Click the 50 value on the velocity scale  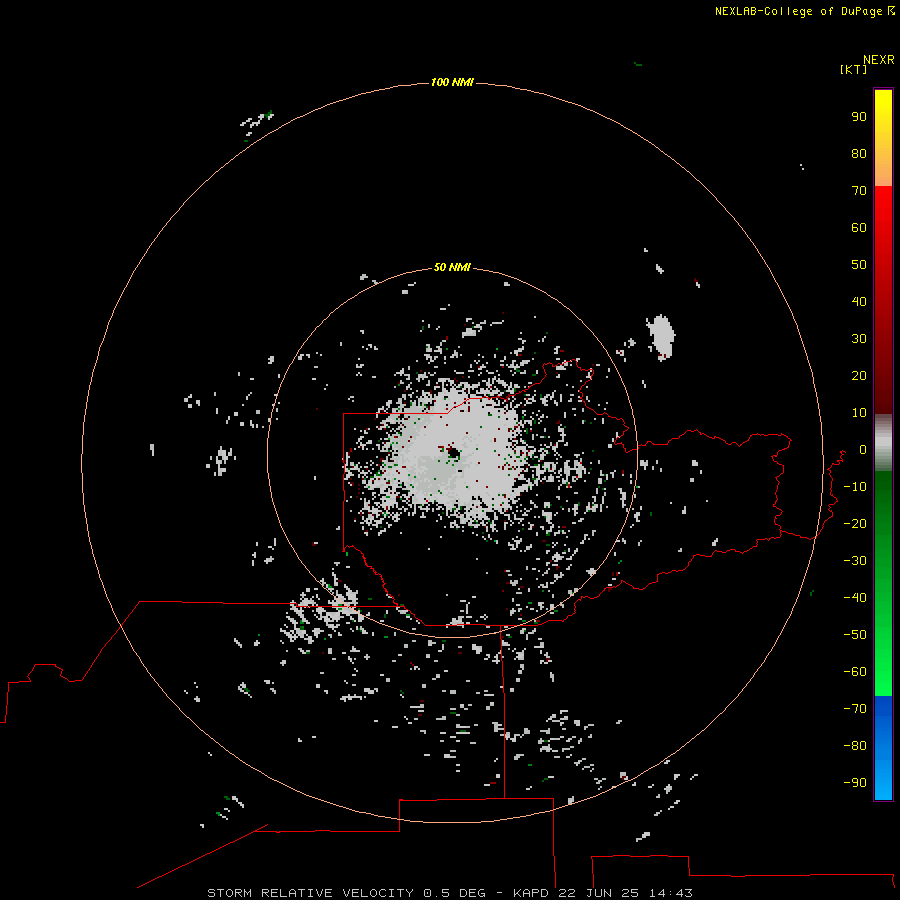tap(859, 265)
